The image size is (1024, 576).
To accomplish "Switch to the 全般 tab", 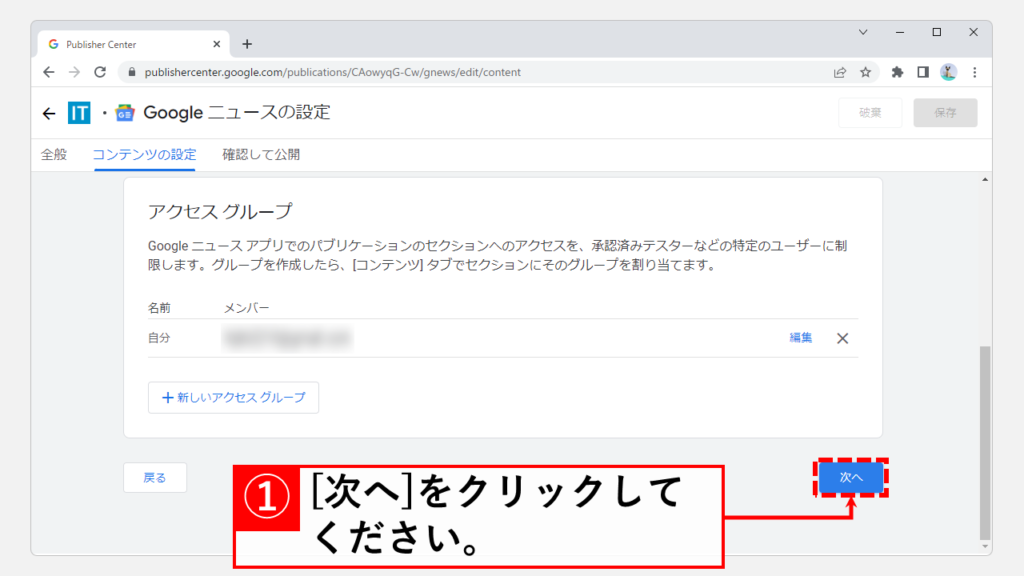I will (54, 155).
